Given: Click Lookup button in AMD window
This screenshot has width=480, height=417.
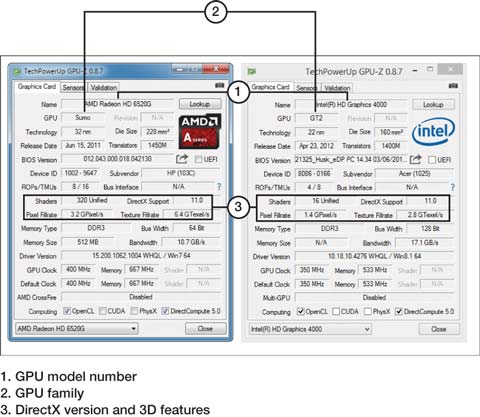Looking at the screenshot, I should [x=200, y=104].
